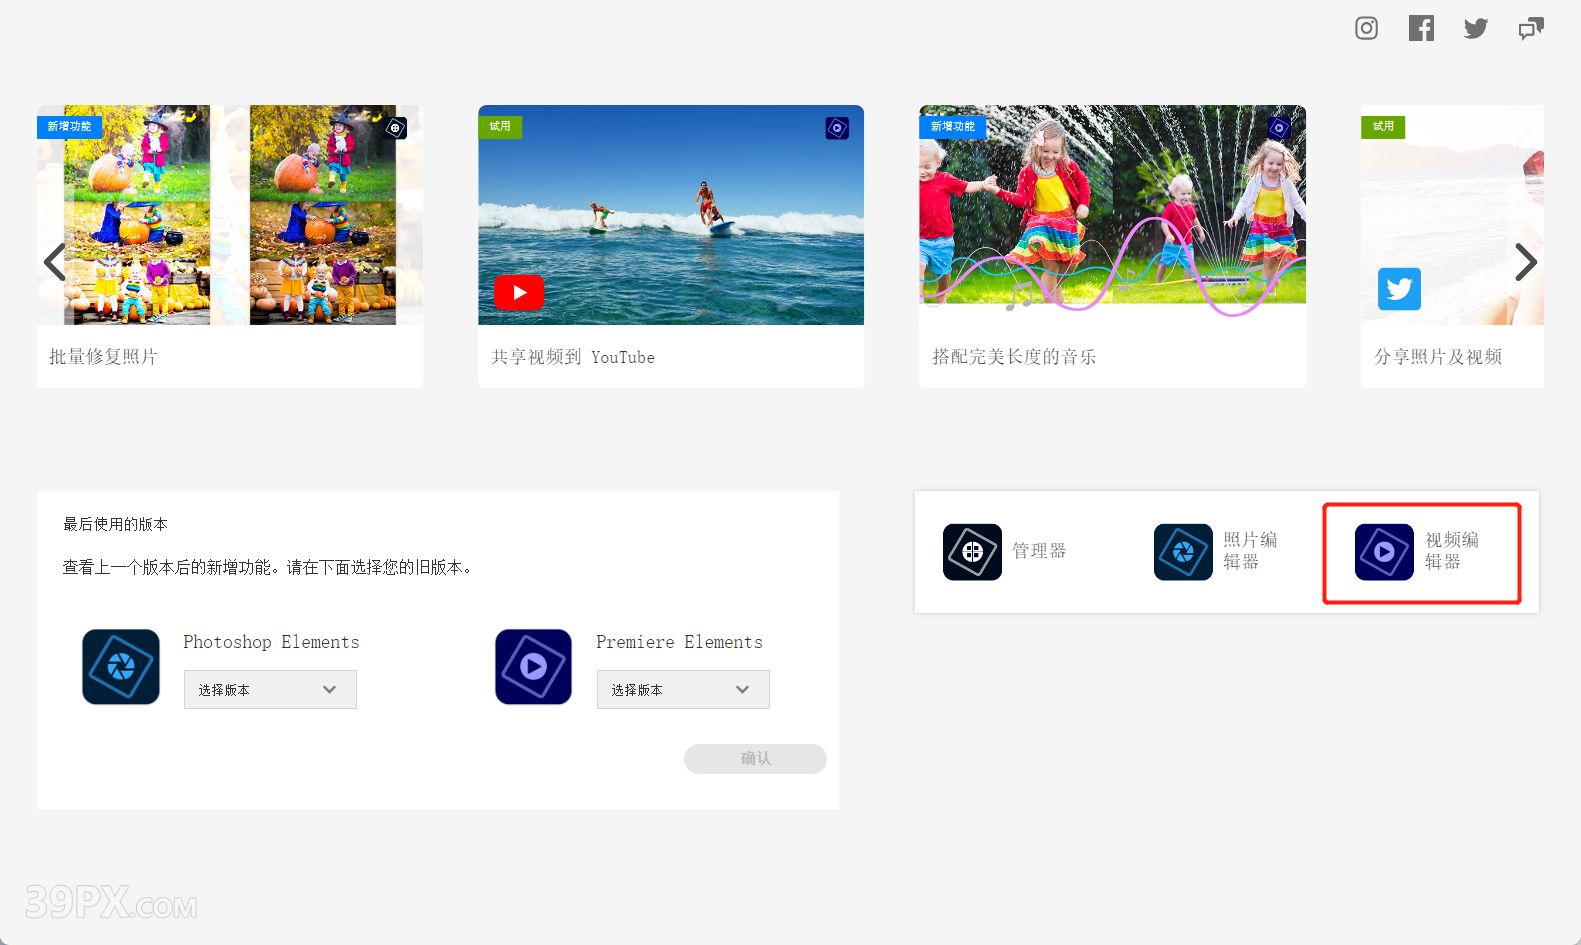
Task: Open the forum chat bubbles icon
Action: [x=1531, y=28]
